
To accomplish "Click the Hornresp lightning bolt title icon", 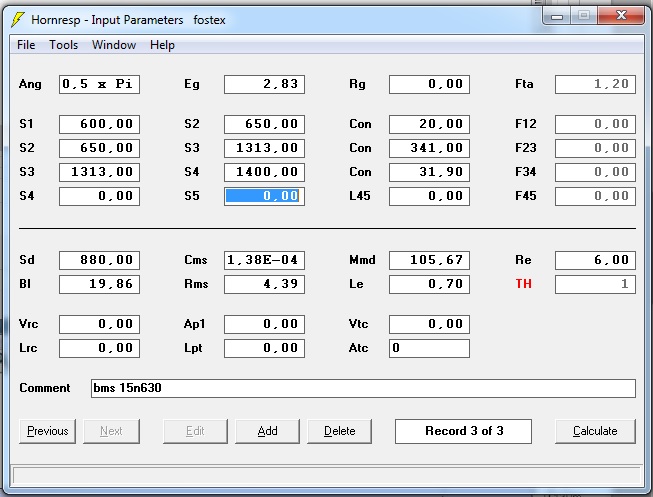I will click(x=17, y=19).
